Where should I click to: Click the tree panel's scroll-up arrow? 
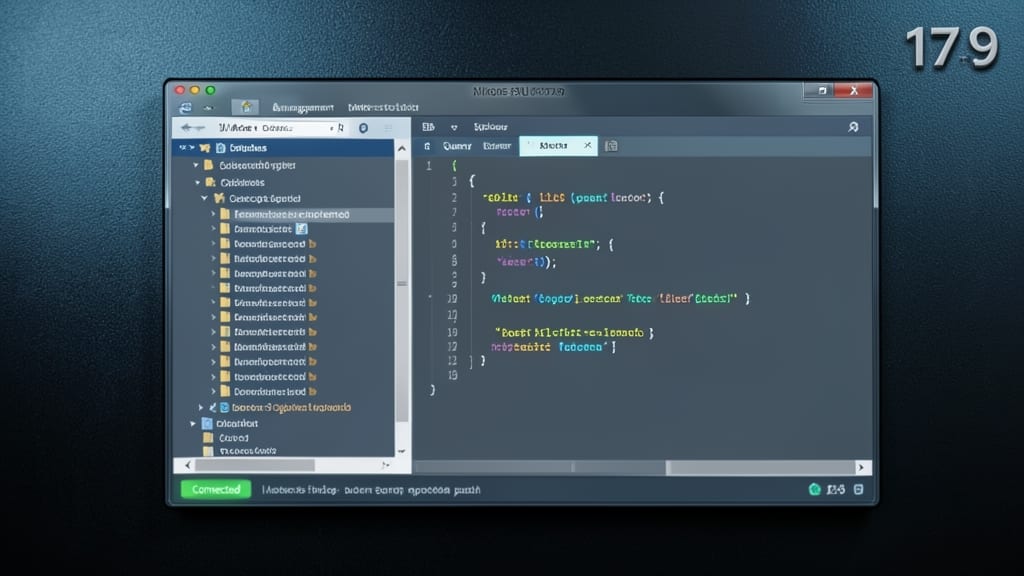tap(402, 149)
